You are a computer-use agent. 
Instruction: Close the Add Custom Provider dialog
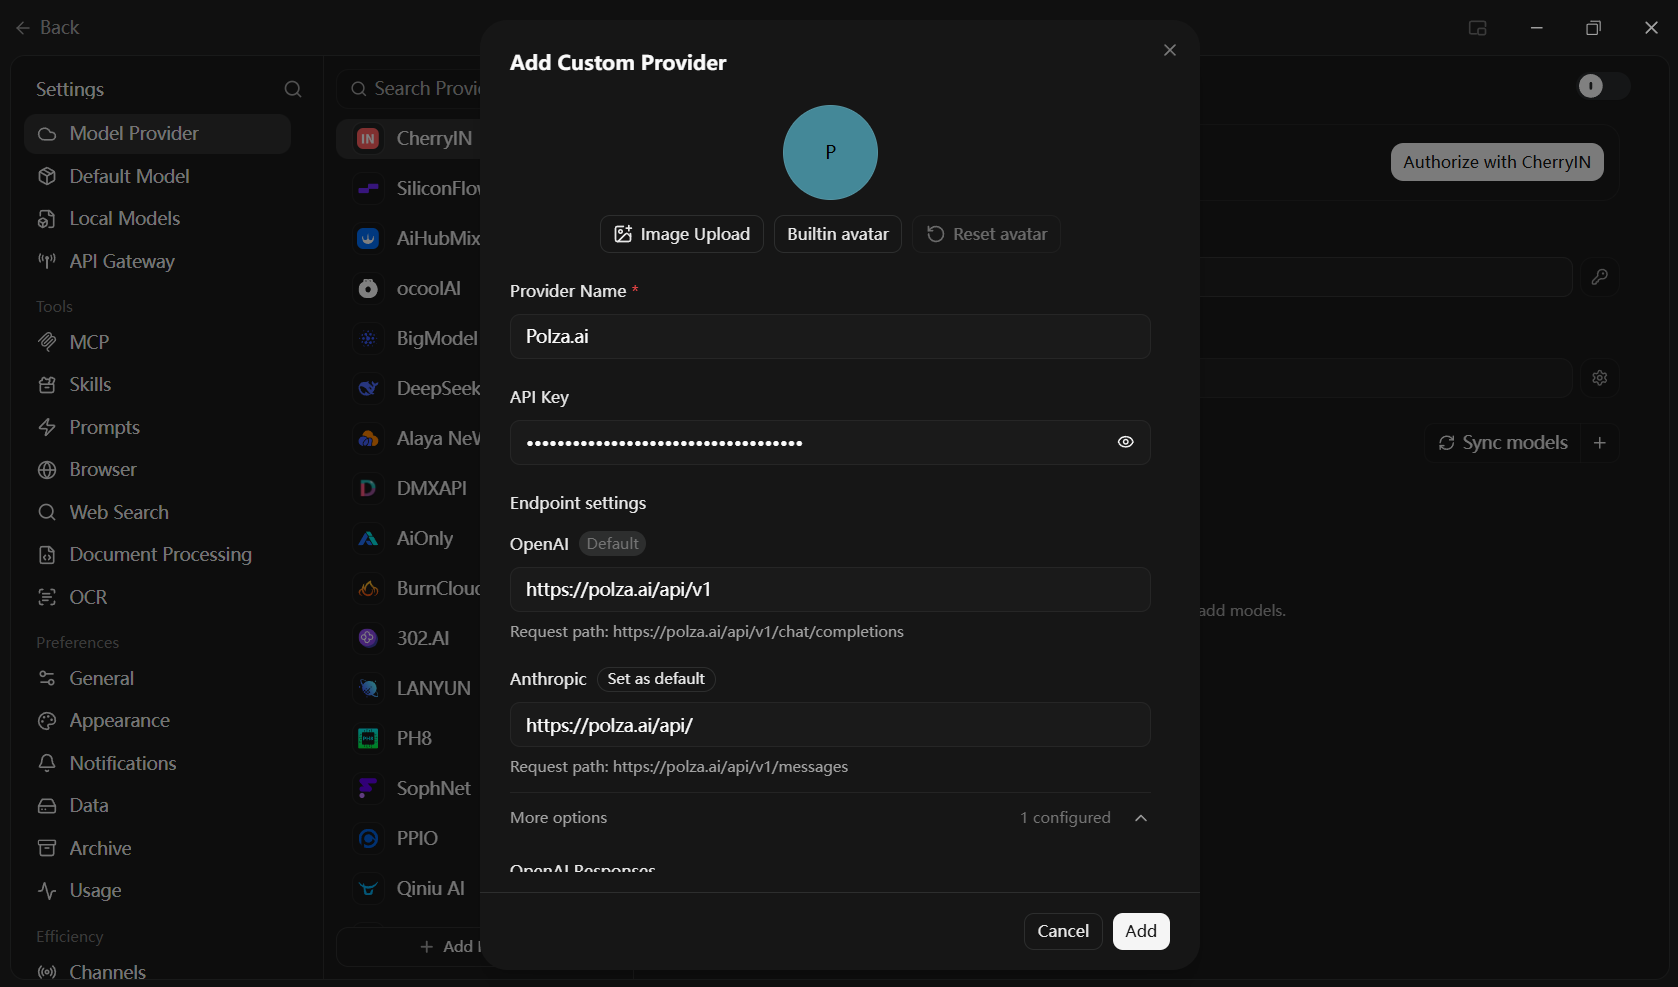(x=1169, y=50)
